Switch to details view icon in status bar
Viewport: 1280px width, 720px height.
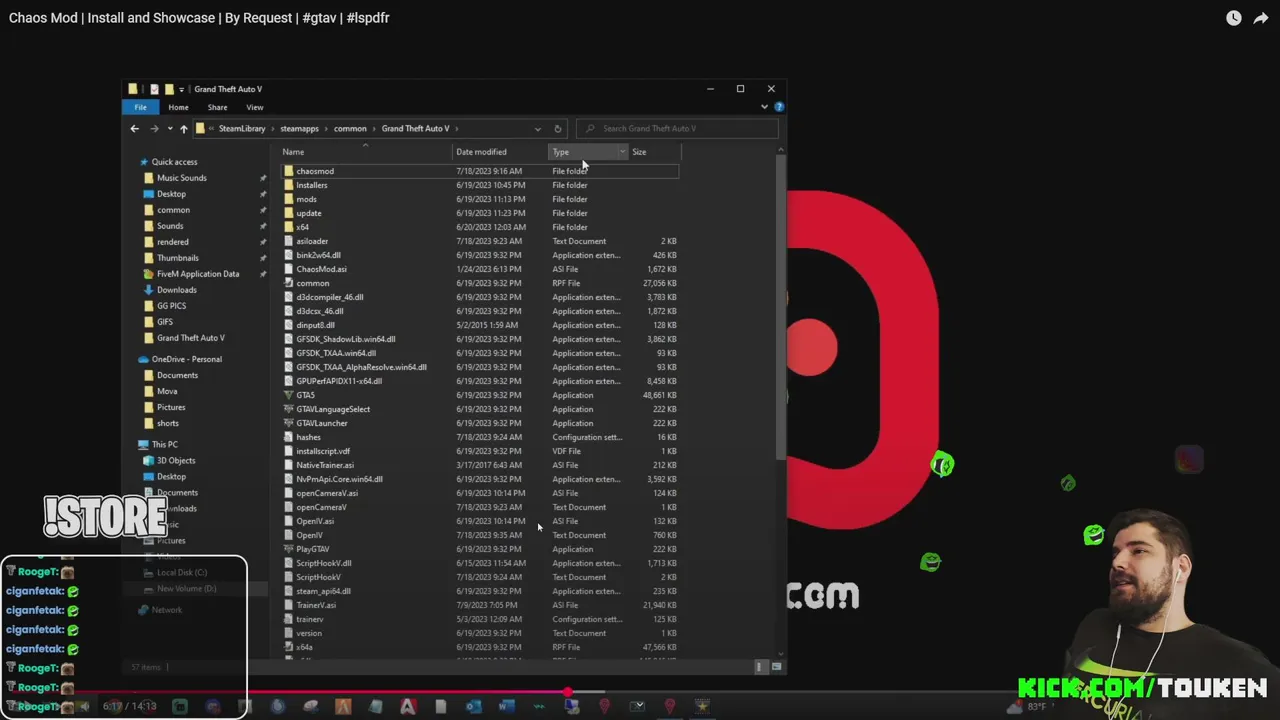point(759,666)
